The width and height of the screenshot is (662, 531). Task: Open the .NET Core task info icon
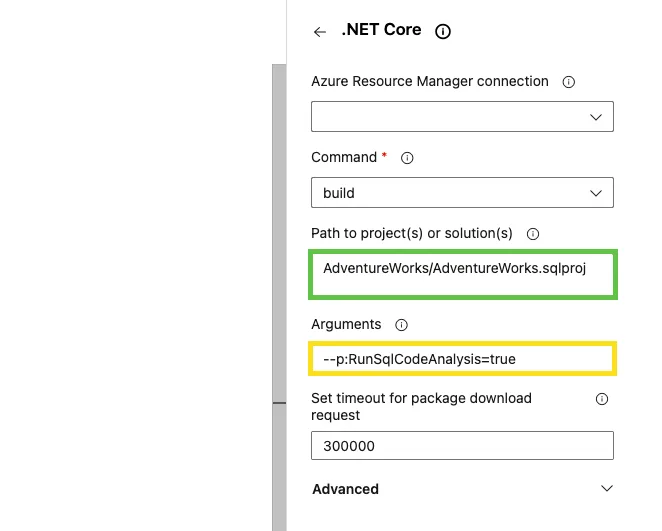point(442,31)
